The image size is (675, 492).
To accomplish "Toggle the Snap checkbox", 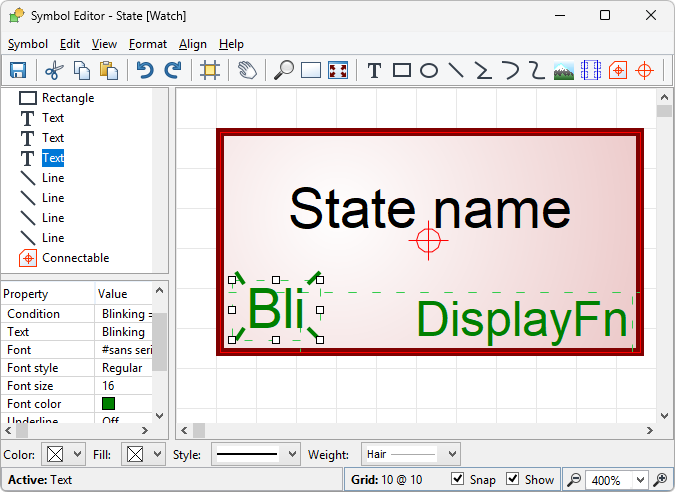I will coord(458,480).
